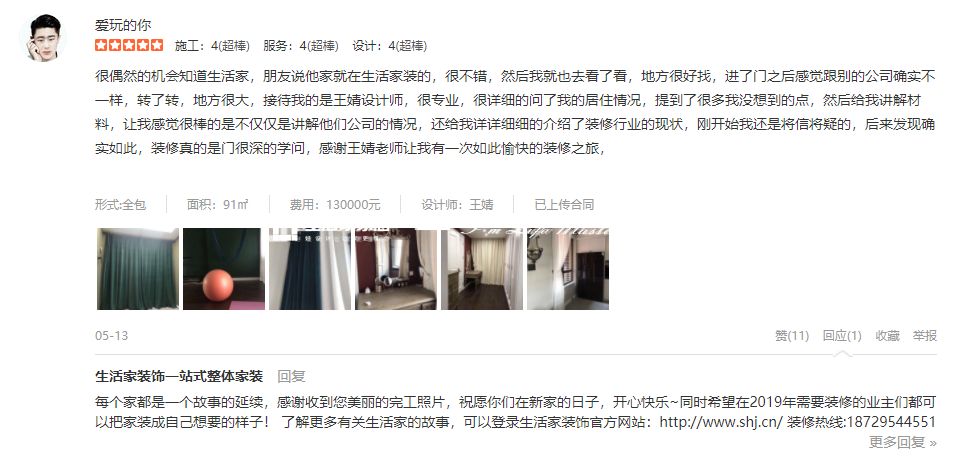Open the black refrigerator photo thumbnail
965x459 pixels.
click(567, 269)
